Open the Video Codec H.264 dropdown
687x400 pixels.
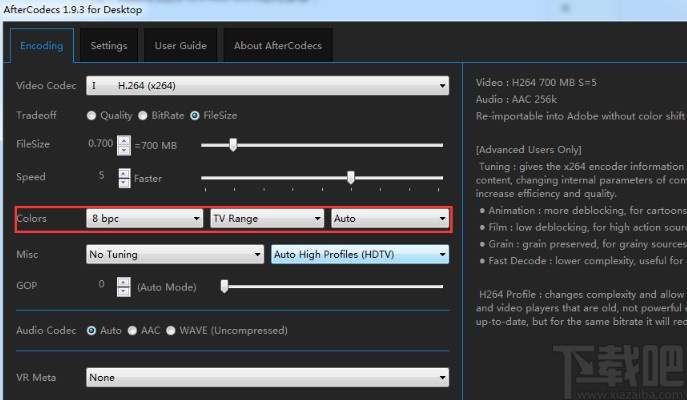click(x=268, y=85)
